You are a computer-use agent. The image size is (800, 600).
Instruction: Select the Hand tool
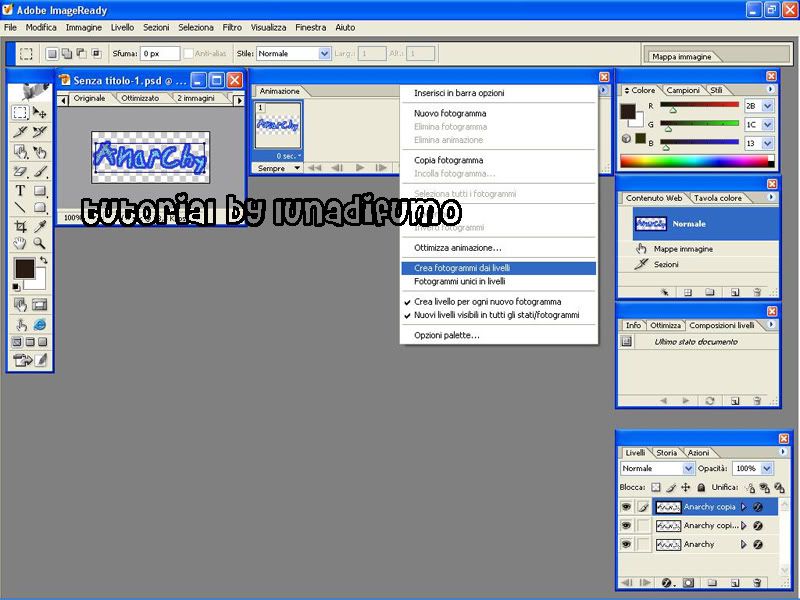point(20,243)
